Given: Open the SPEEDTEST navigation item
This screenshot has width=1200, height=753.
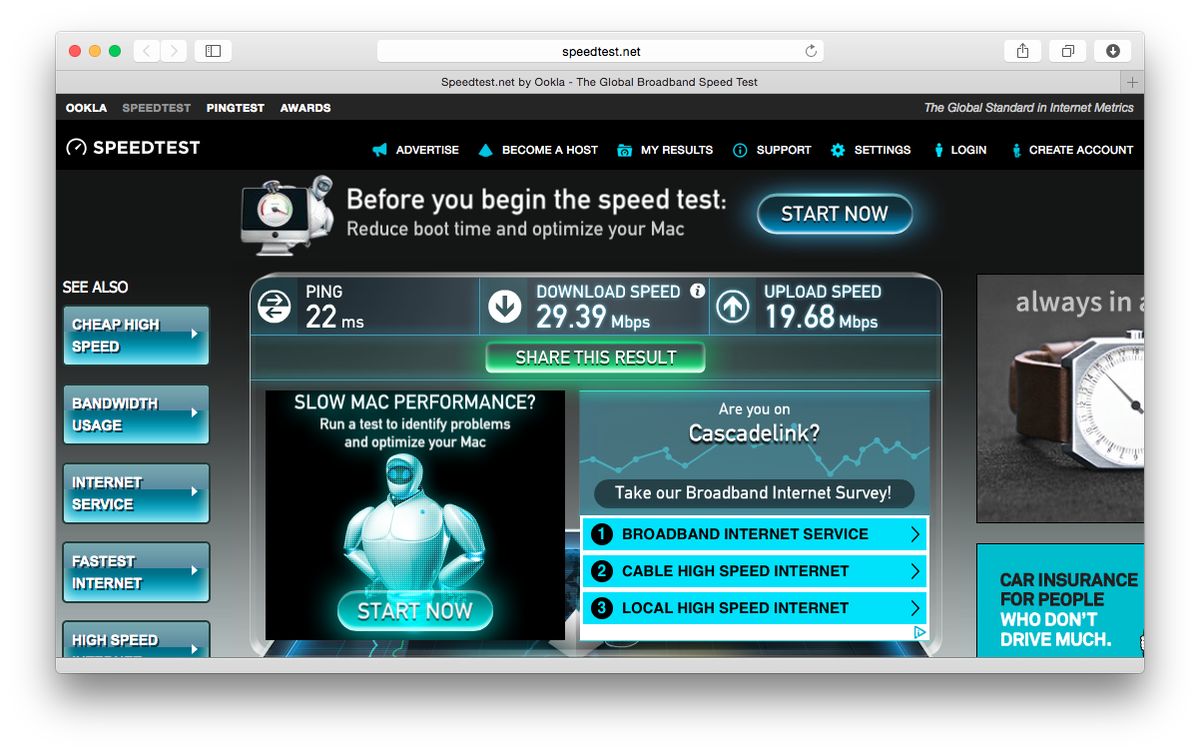Looking at the screenshot, I should 156,108.
